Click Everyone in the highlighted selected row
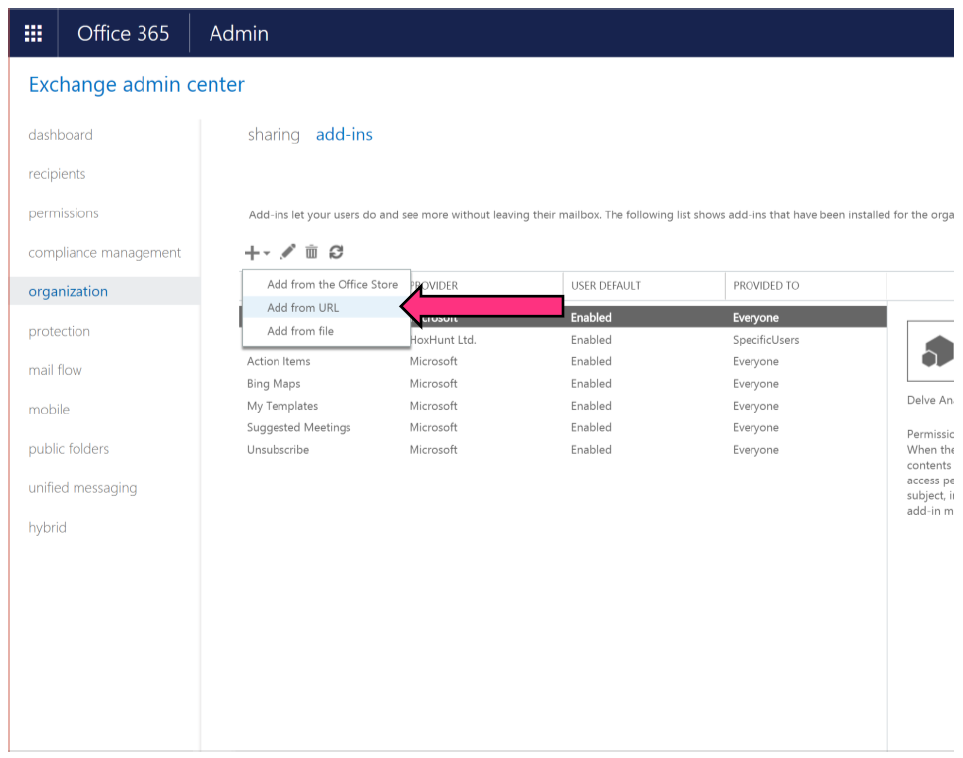The width and height of the screenshot is (963, 758). 755,318
